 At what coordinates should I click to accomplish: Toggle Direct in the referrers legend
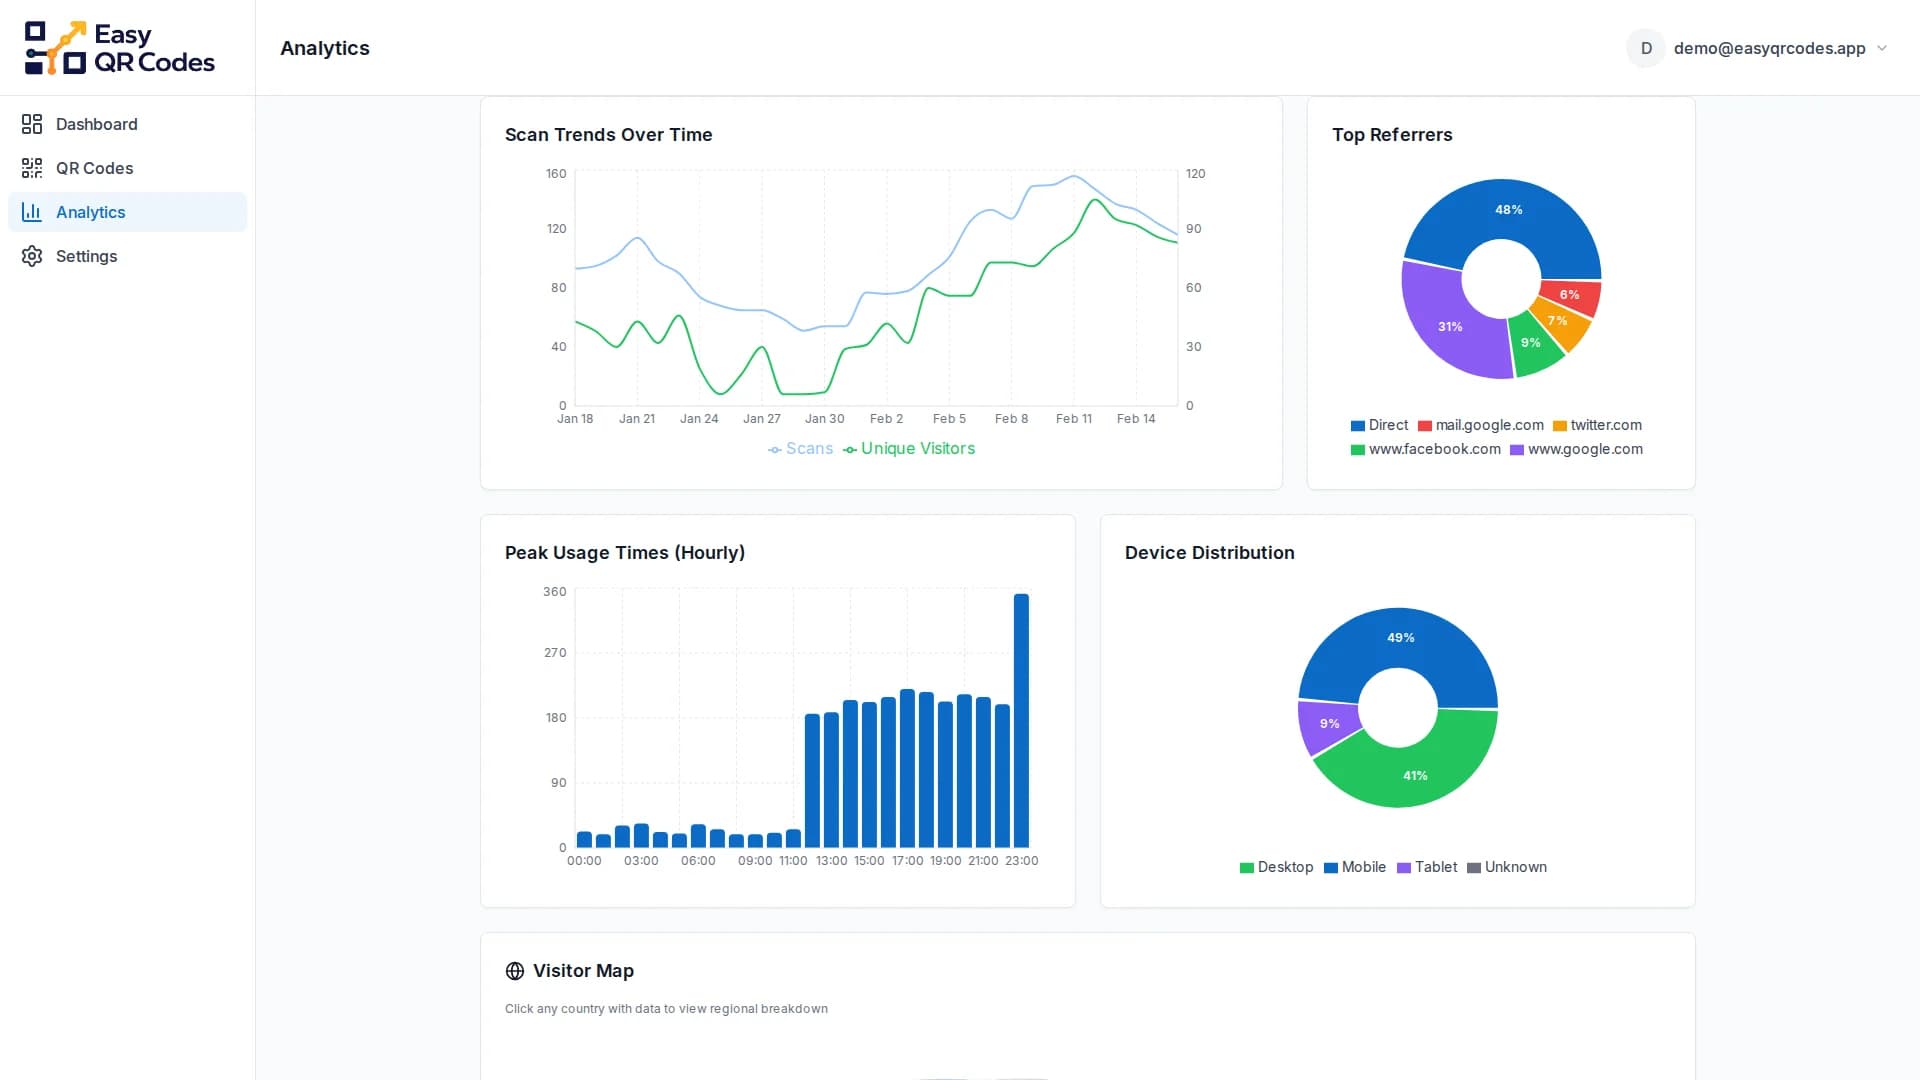pos(1379,425)
